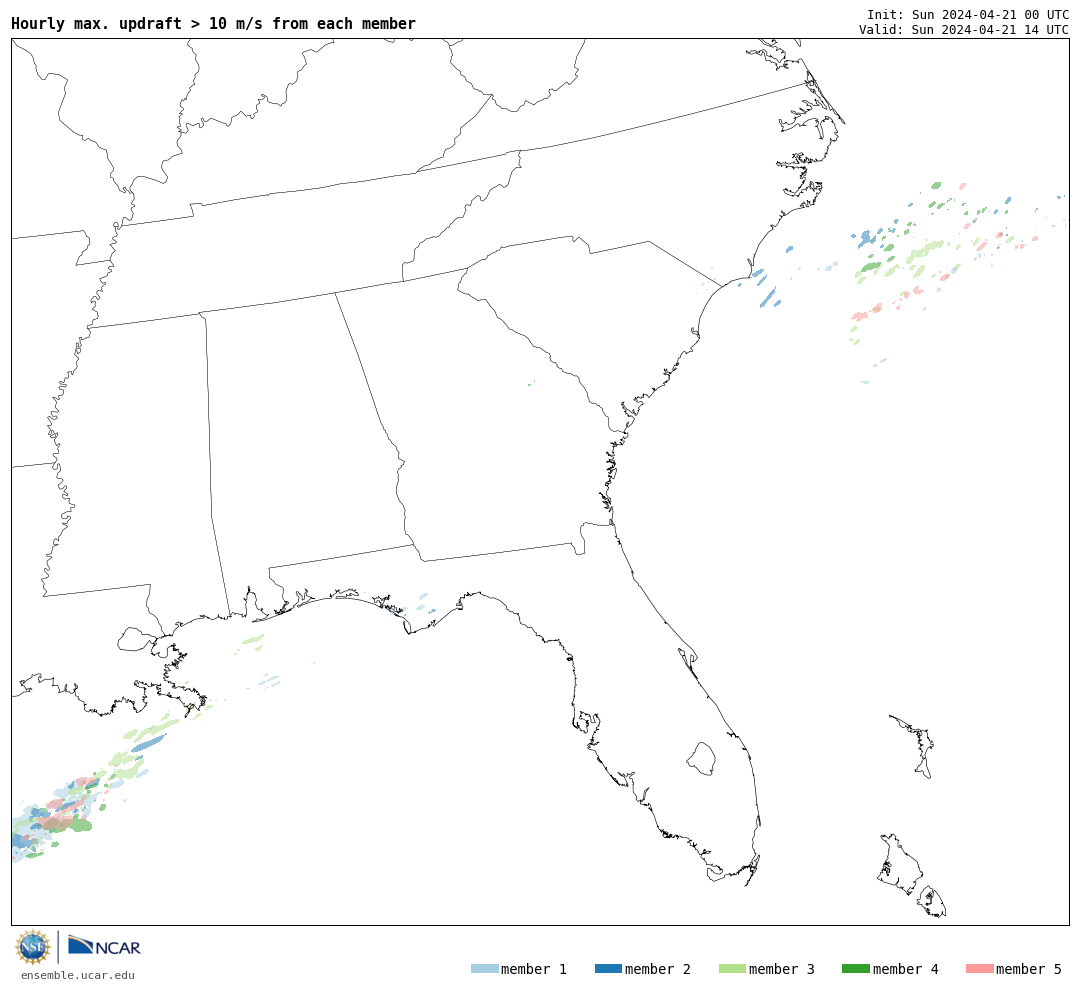Select the 'member 3' legend label
The width and height of the screenshot is (1080, 988).
point(782,969)
